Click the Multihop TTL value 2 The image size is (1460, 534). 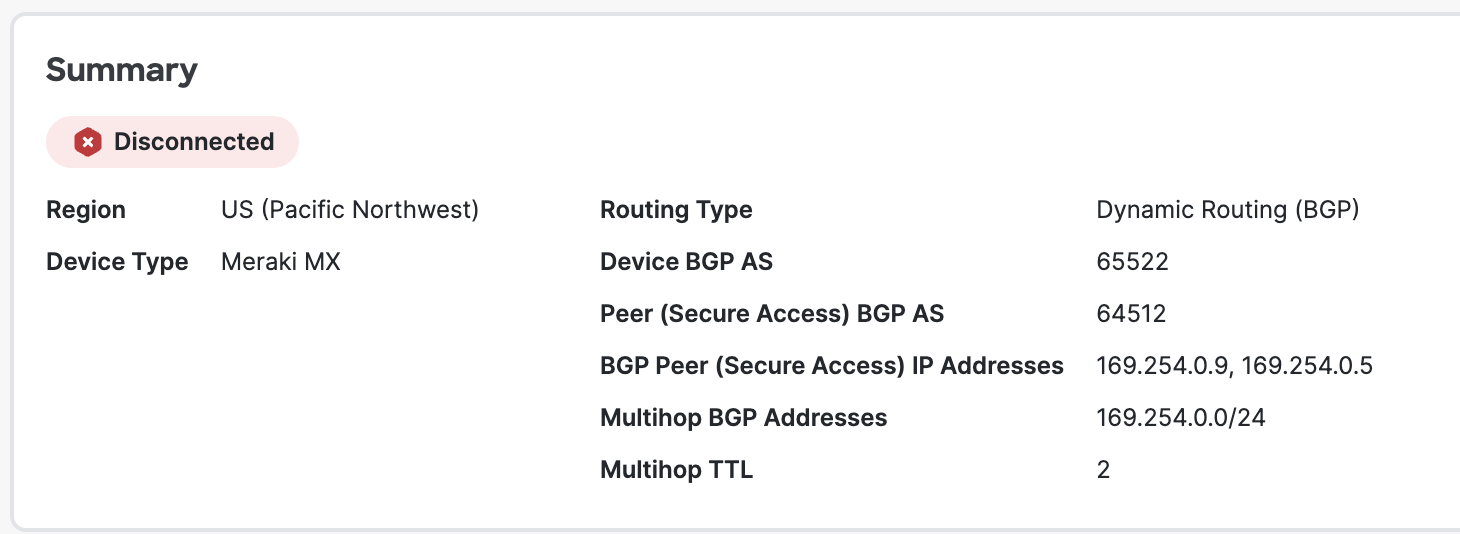[x=1103, y=470]
